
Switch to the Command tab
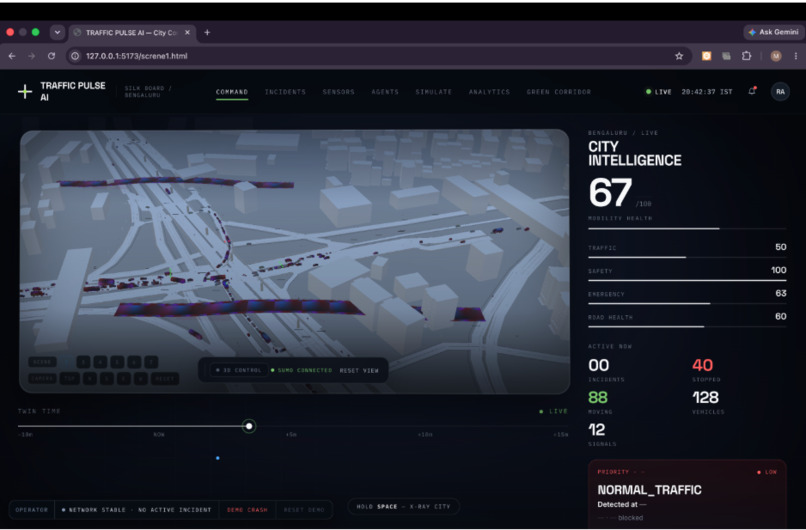pos(232,92)
